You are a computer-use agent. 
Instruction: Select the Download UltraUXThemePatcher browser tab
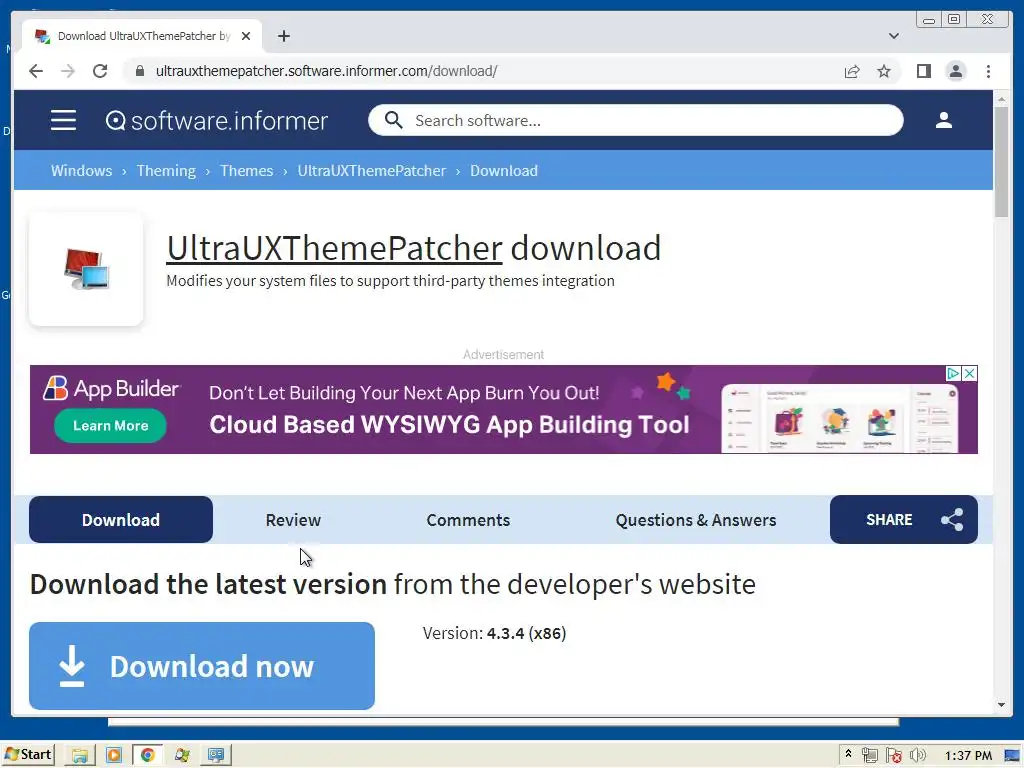(142, 36)
